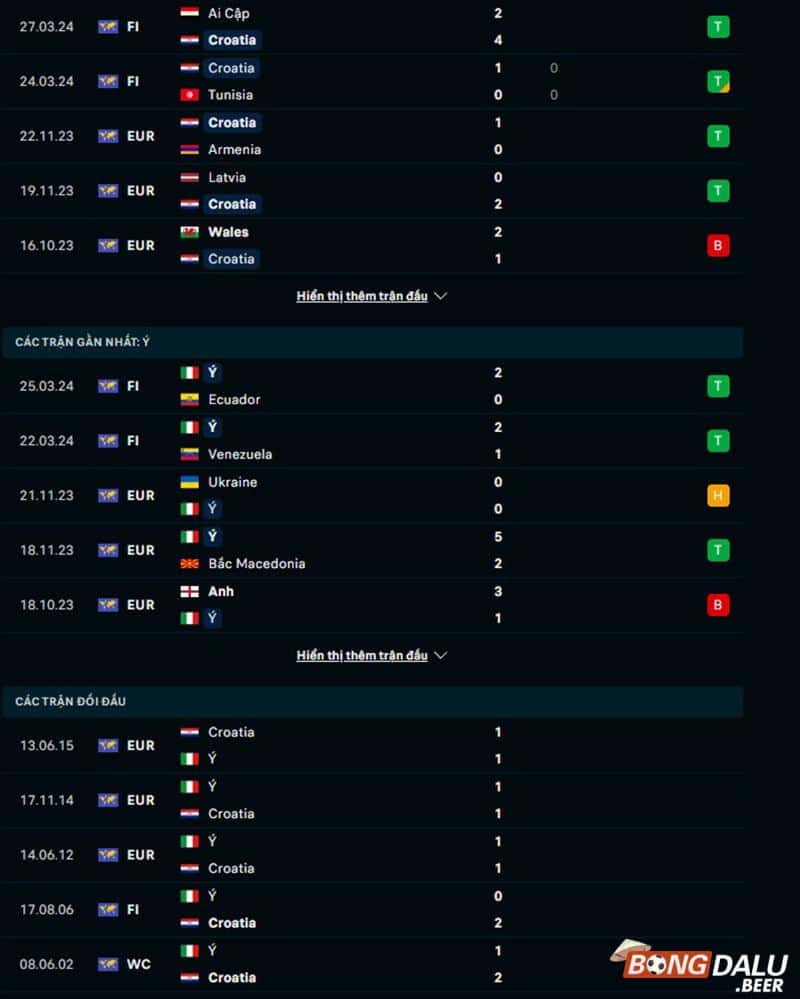
Task: Click the competition badge beside 16.10.23
Action: pos(106,245)
